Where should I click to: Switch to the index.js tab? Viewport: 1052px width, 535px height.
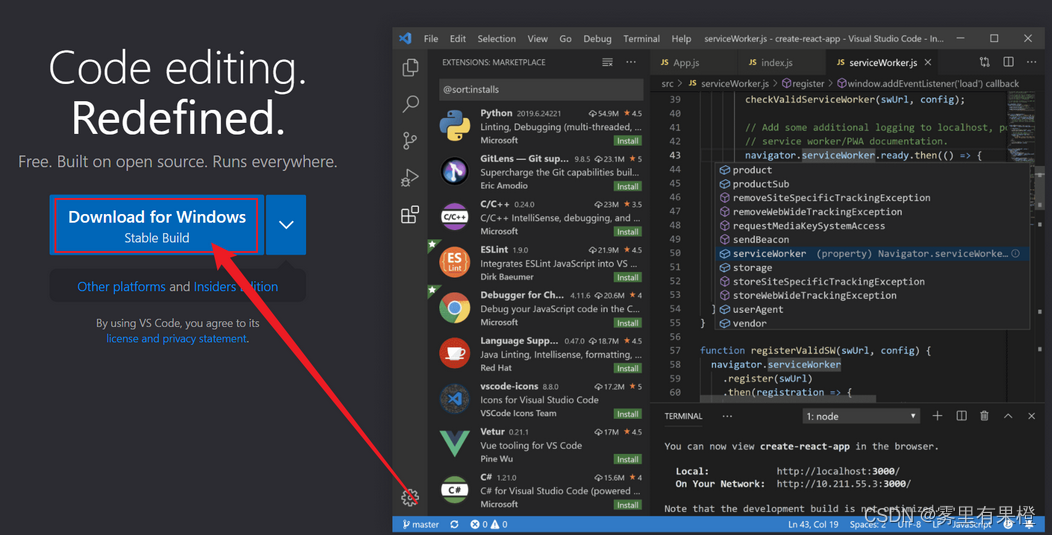point(782,62)
